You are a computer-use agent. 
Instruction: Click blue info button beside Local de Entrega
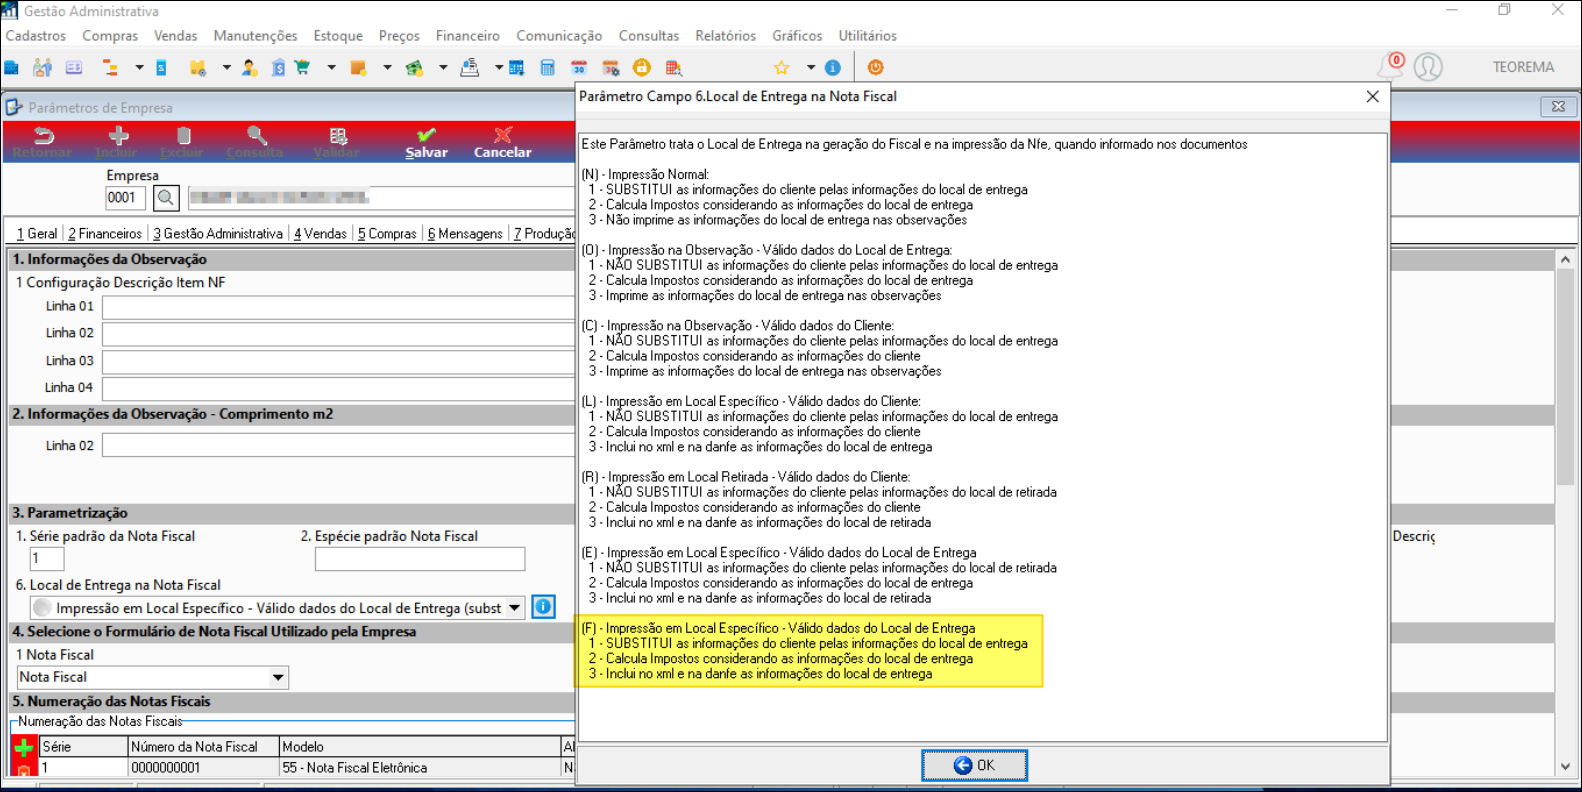click(x=543, y=607)
